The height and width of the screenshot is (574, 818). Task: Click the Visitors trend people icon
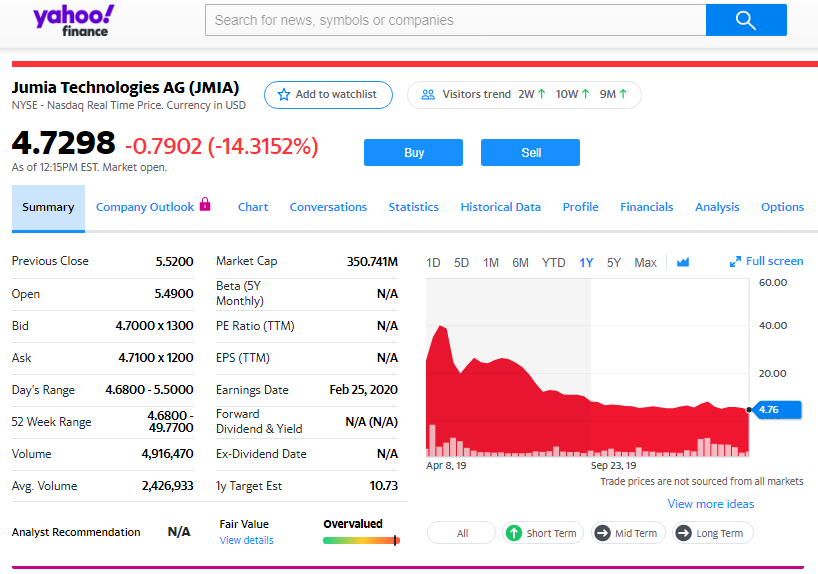pyautogui.click(x=428, y=94)
